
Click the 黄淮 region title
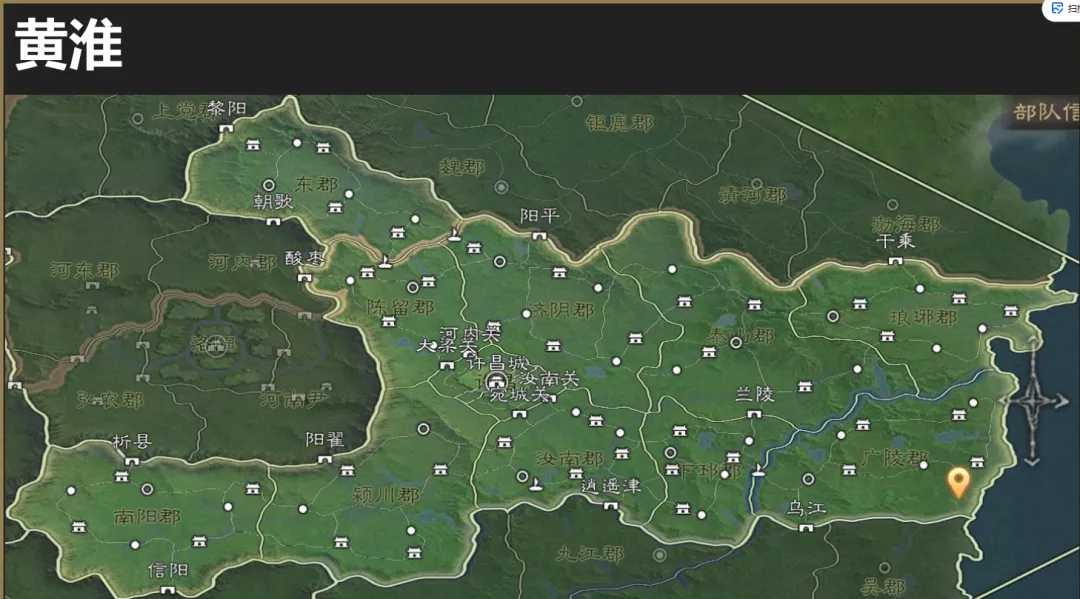point(68,45)
